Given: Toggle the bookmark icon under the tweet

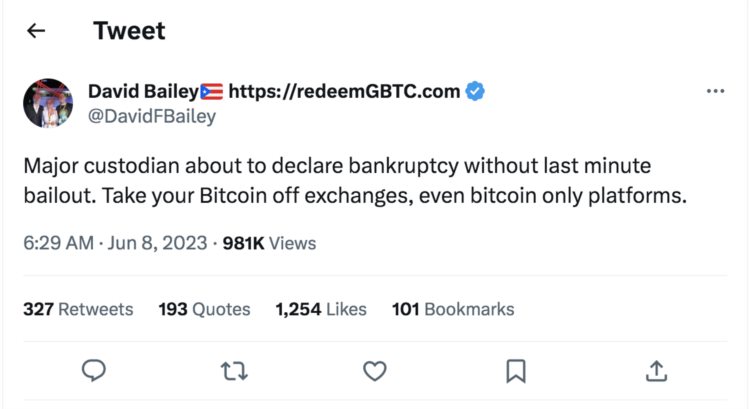Looking at the screenshot, I should (x=515, y=371).
